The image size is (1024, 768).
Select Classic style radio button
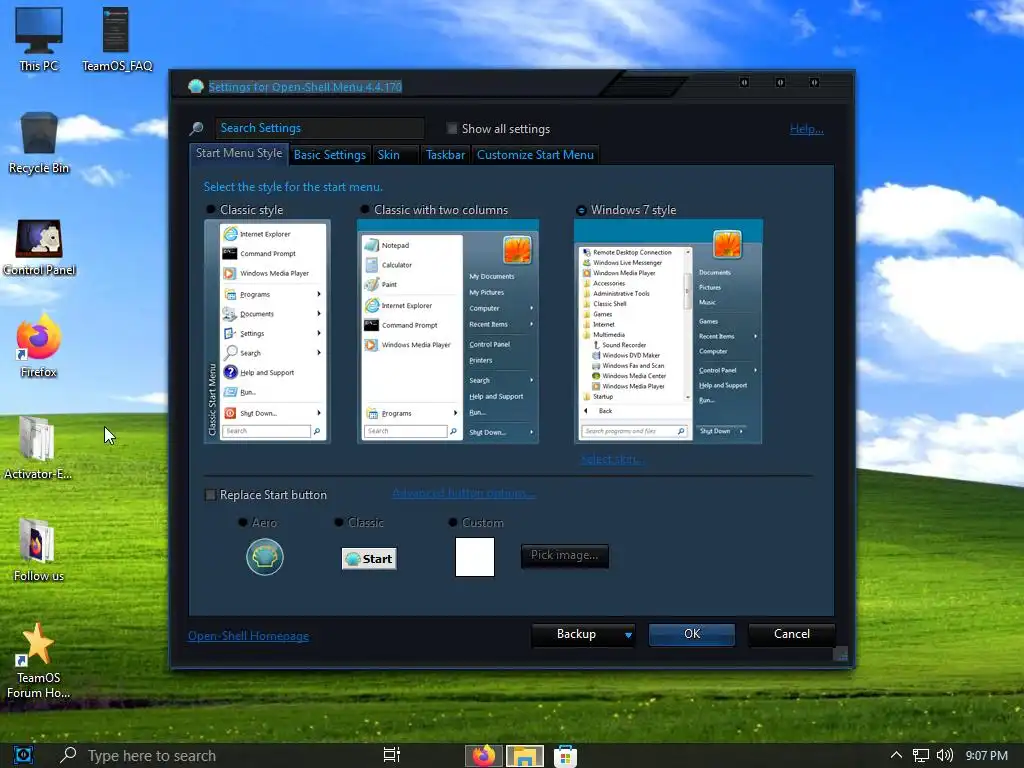tap(210, 210)
